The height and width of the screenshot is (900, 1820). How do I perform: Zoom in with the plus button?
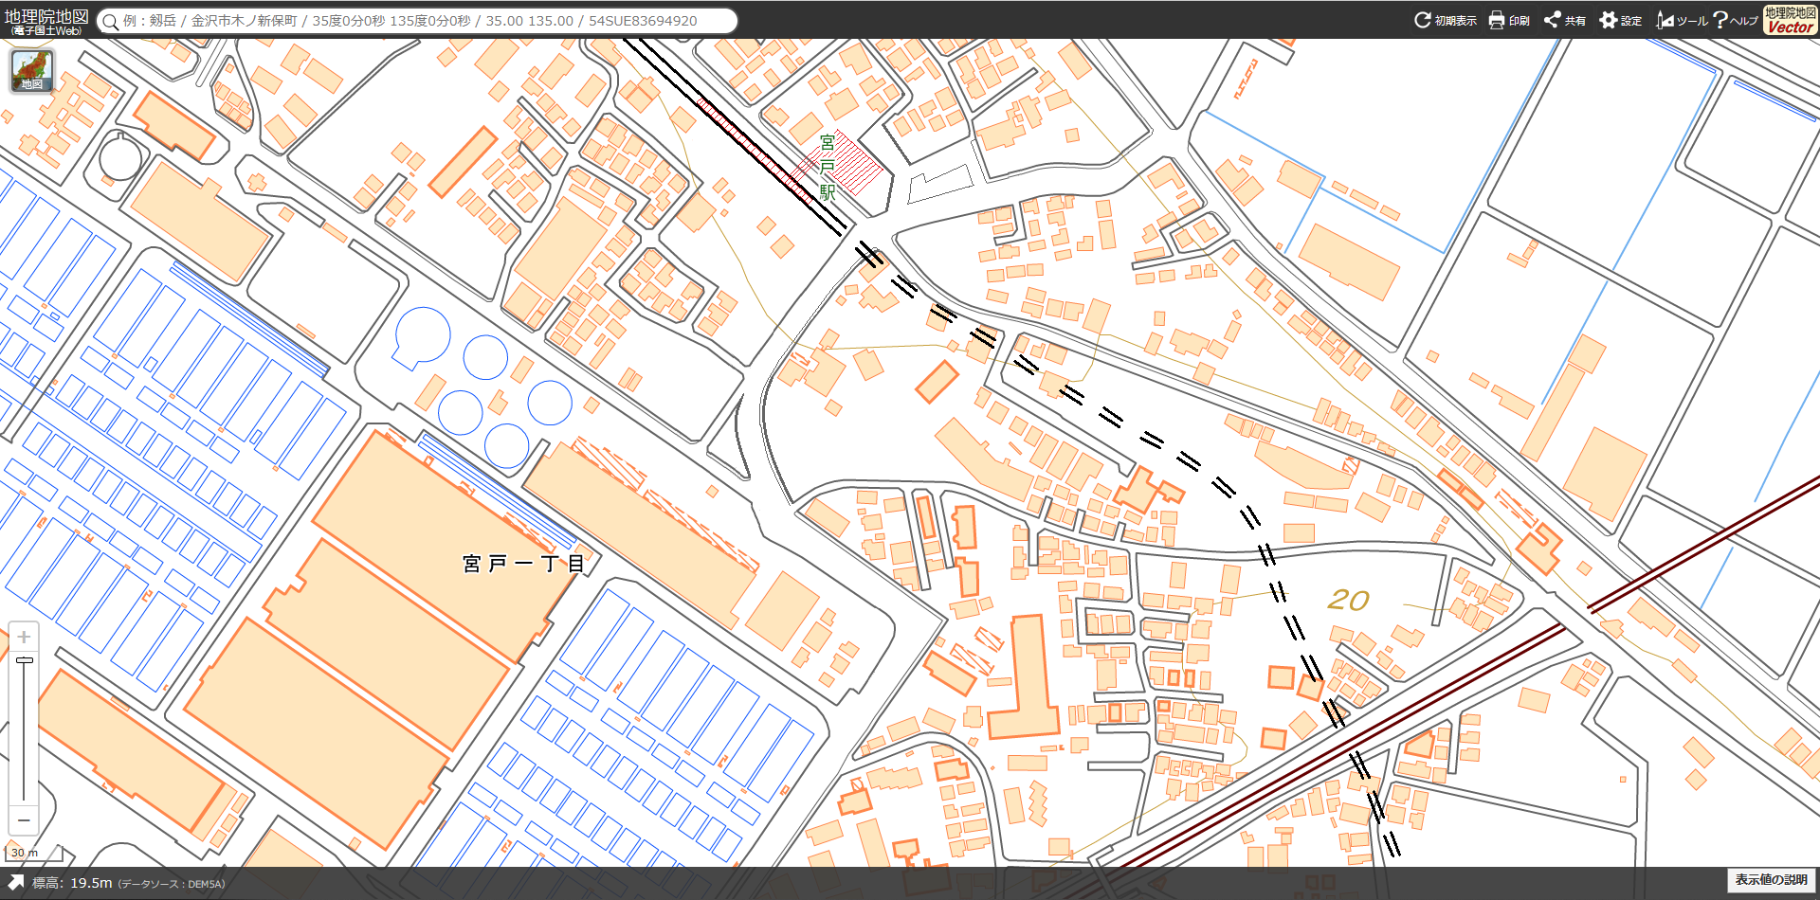(x=24, y=637)
